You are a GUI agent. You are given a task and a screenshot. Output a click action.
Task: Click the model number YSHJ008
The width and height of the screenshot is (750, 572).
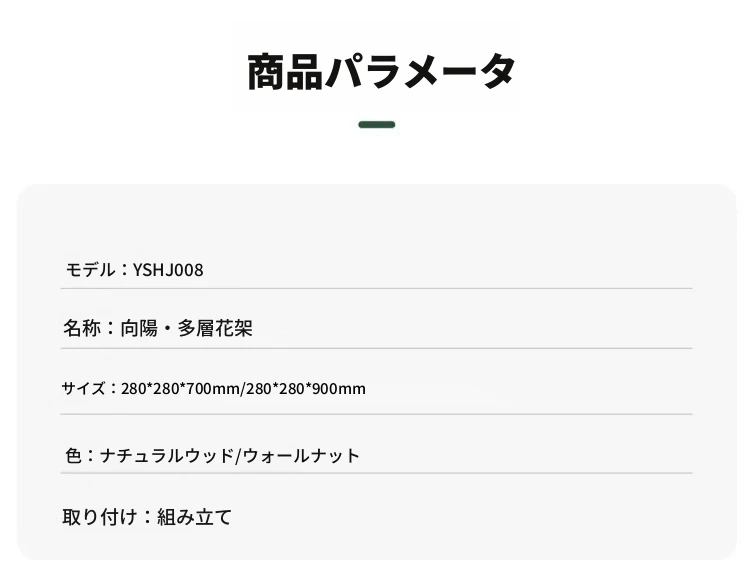coord(168,270)
